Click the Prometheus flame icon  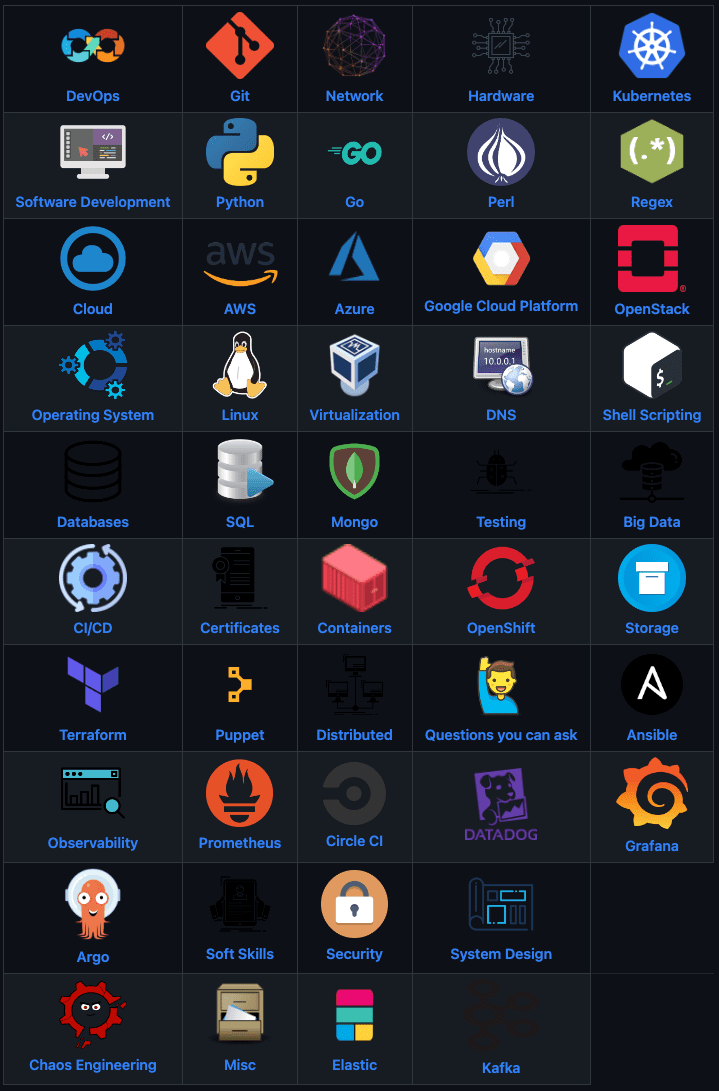(x=239, y=793)
